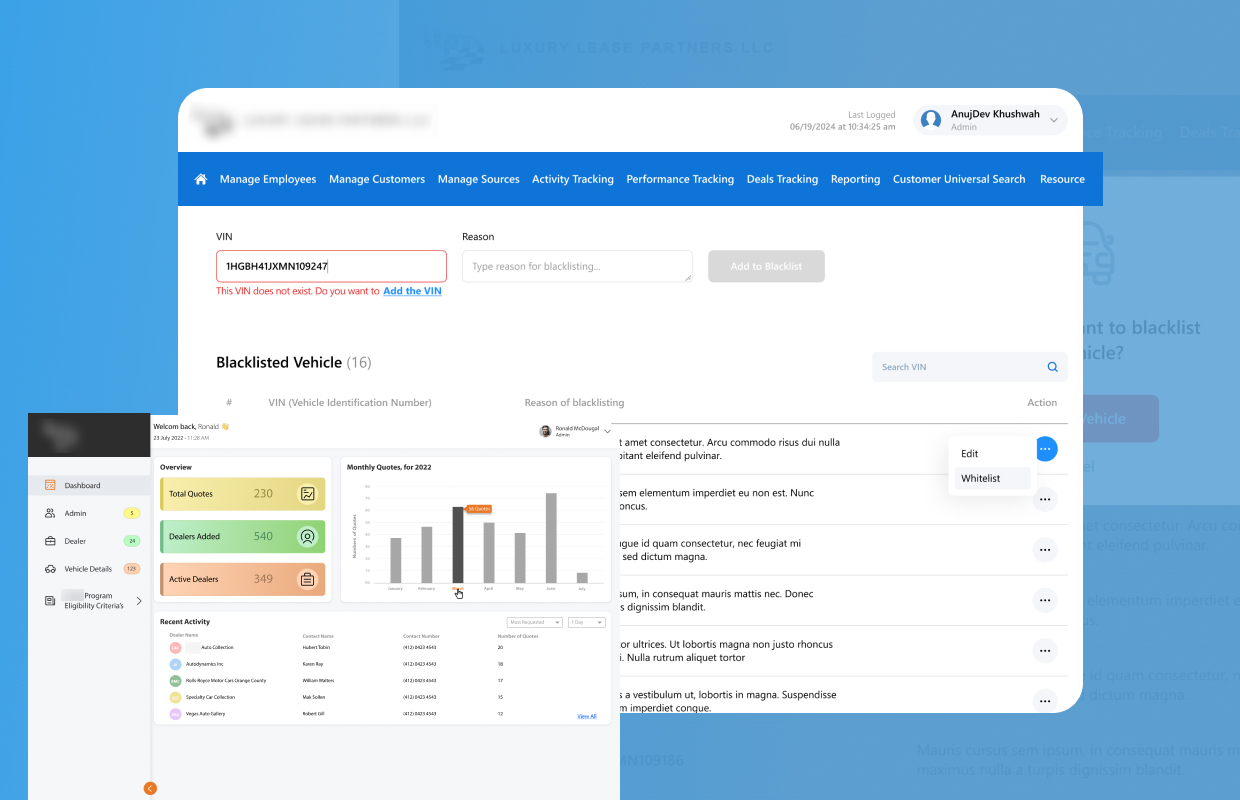Open the Most Requested dropdown
Image resolution: width=1240 pixels, height=800 pixels.
[535, 622]
